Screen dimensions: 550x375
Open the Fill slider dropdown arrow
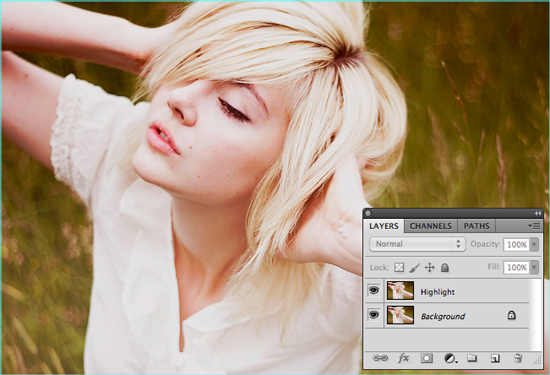click(x=534, y=267)
